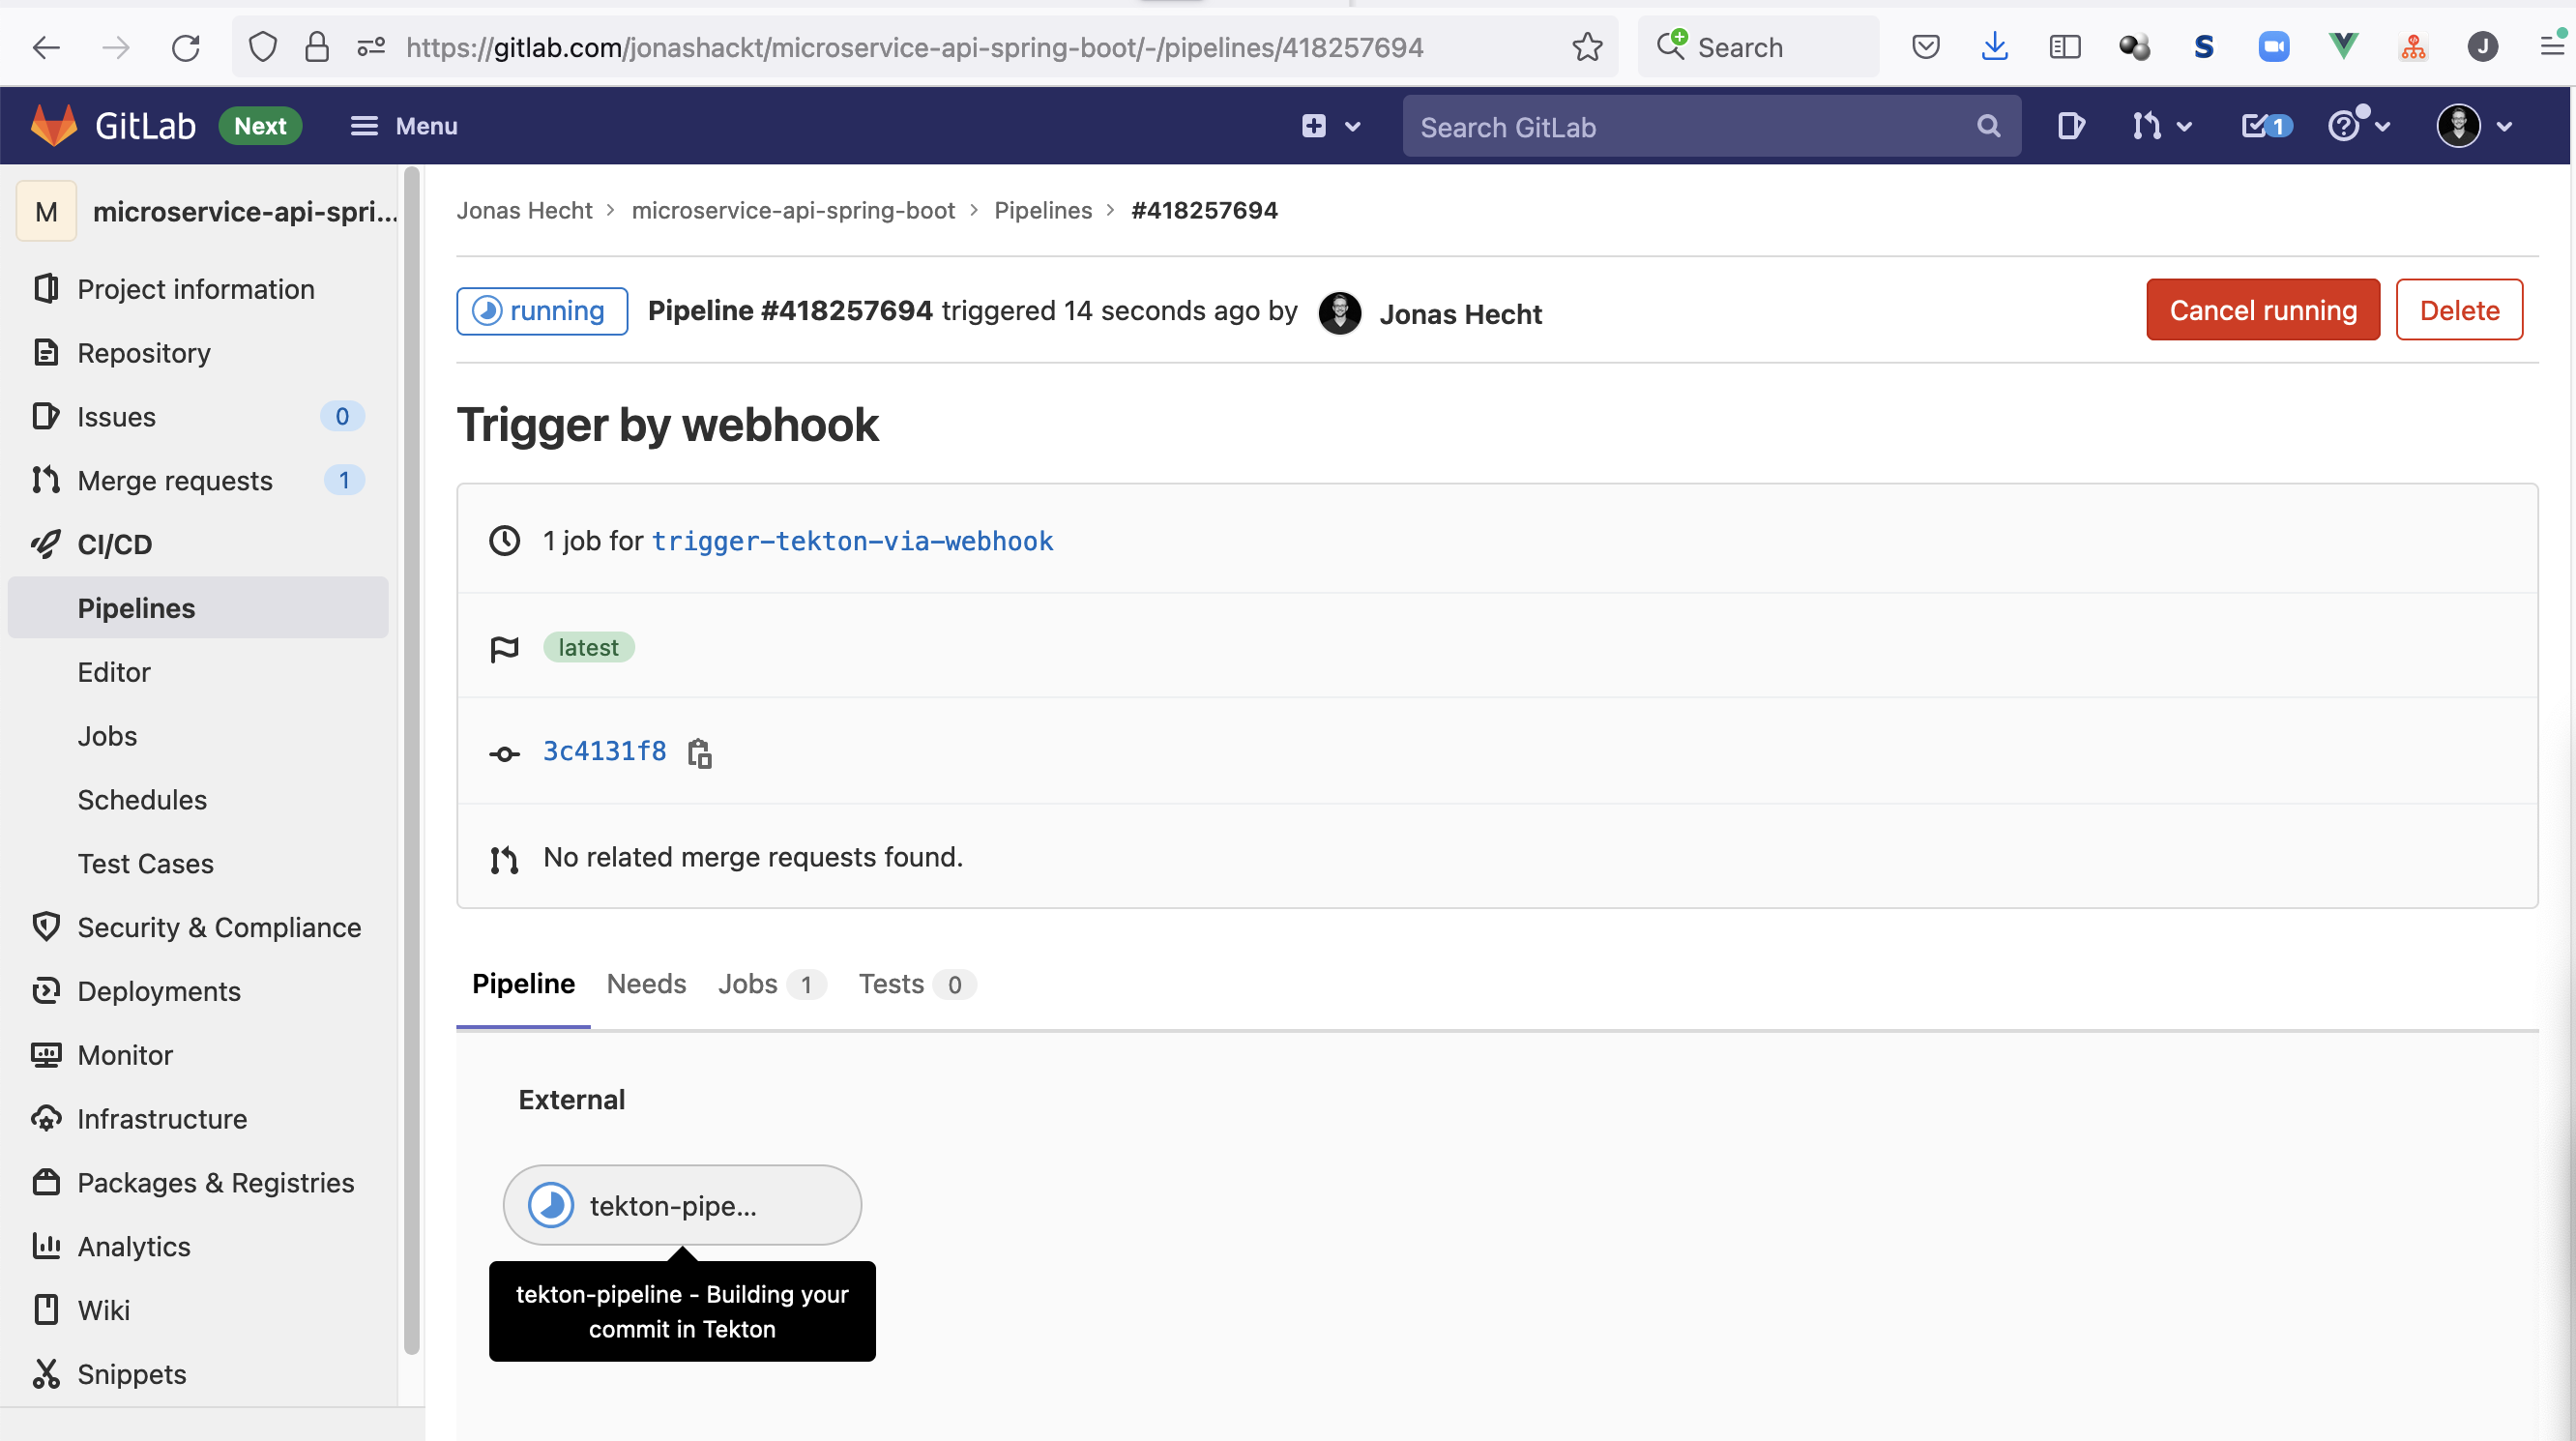
Task: Switch to the Needs tab
Action: pyautogui.click(x=646, y=984)
